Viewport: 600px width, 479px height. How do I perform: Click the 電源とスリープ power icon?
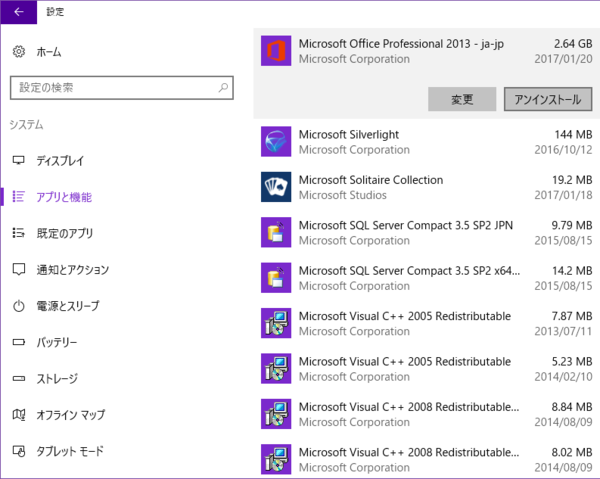pos(19,306)
